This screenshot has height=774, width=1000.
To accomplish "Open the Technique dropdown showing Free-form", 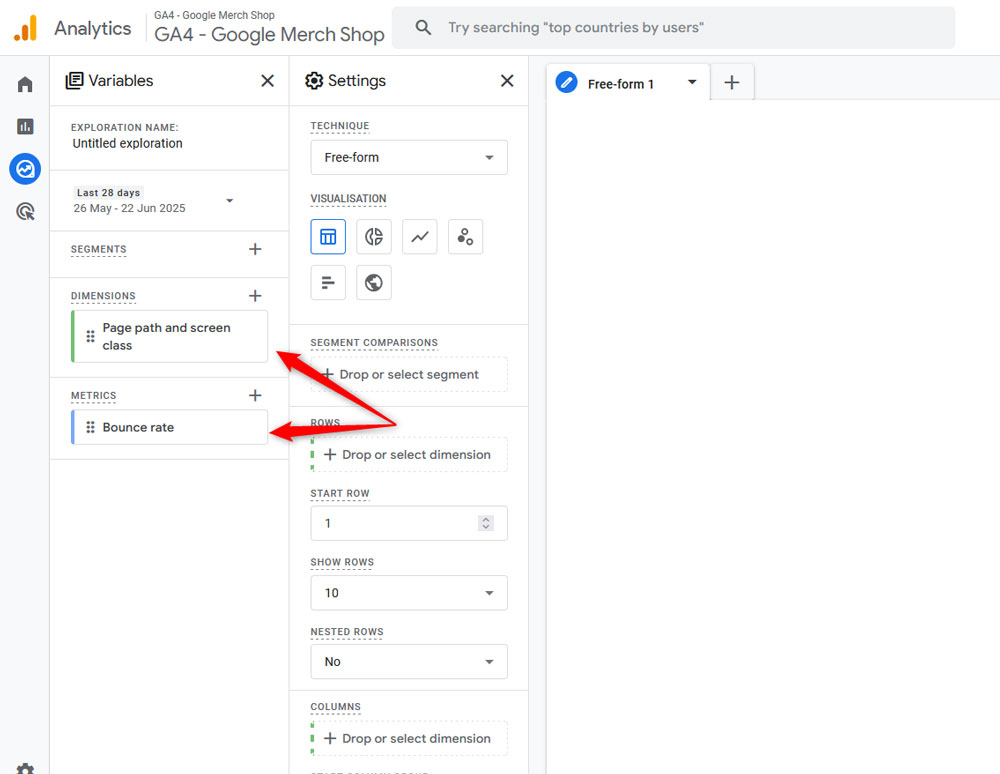I will pyautogui.click(x=408, y=157).
